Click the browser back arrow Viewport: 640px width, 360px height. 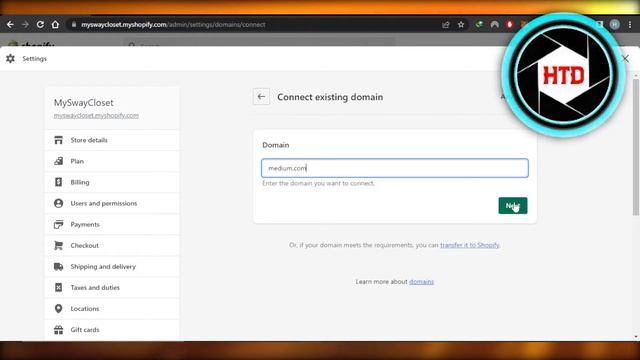tap(10, 24)
